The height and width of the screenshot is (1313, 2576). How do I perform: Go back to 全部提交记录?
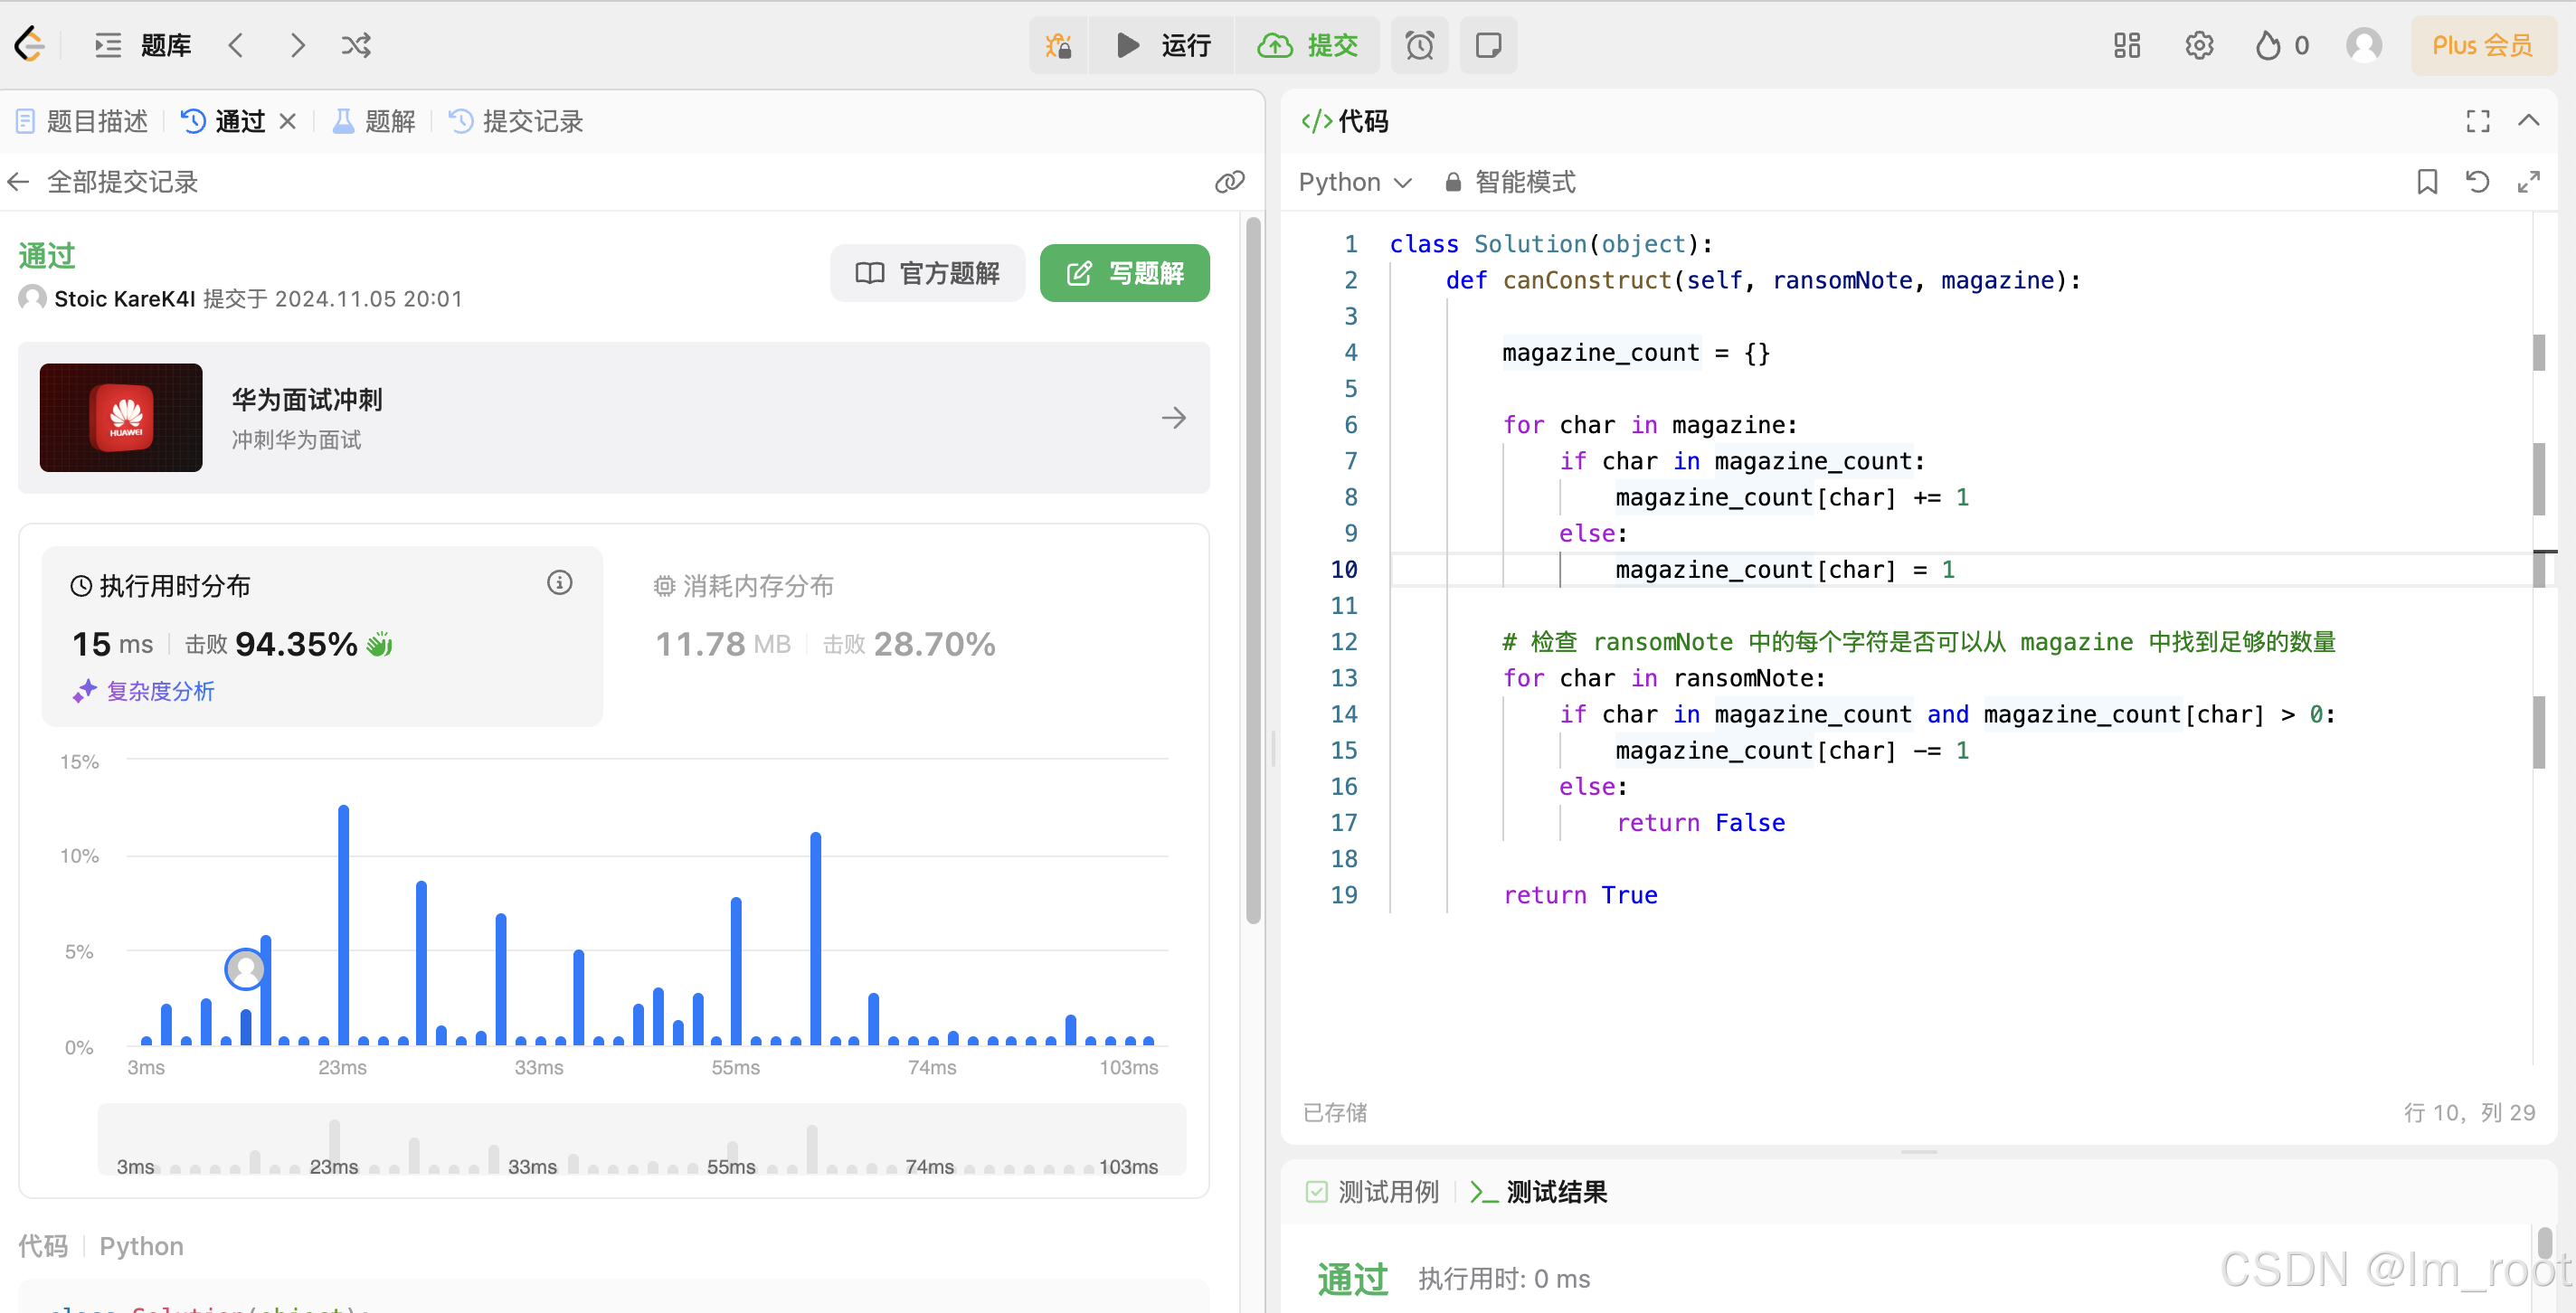102,181
